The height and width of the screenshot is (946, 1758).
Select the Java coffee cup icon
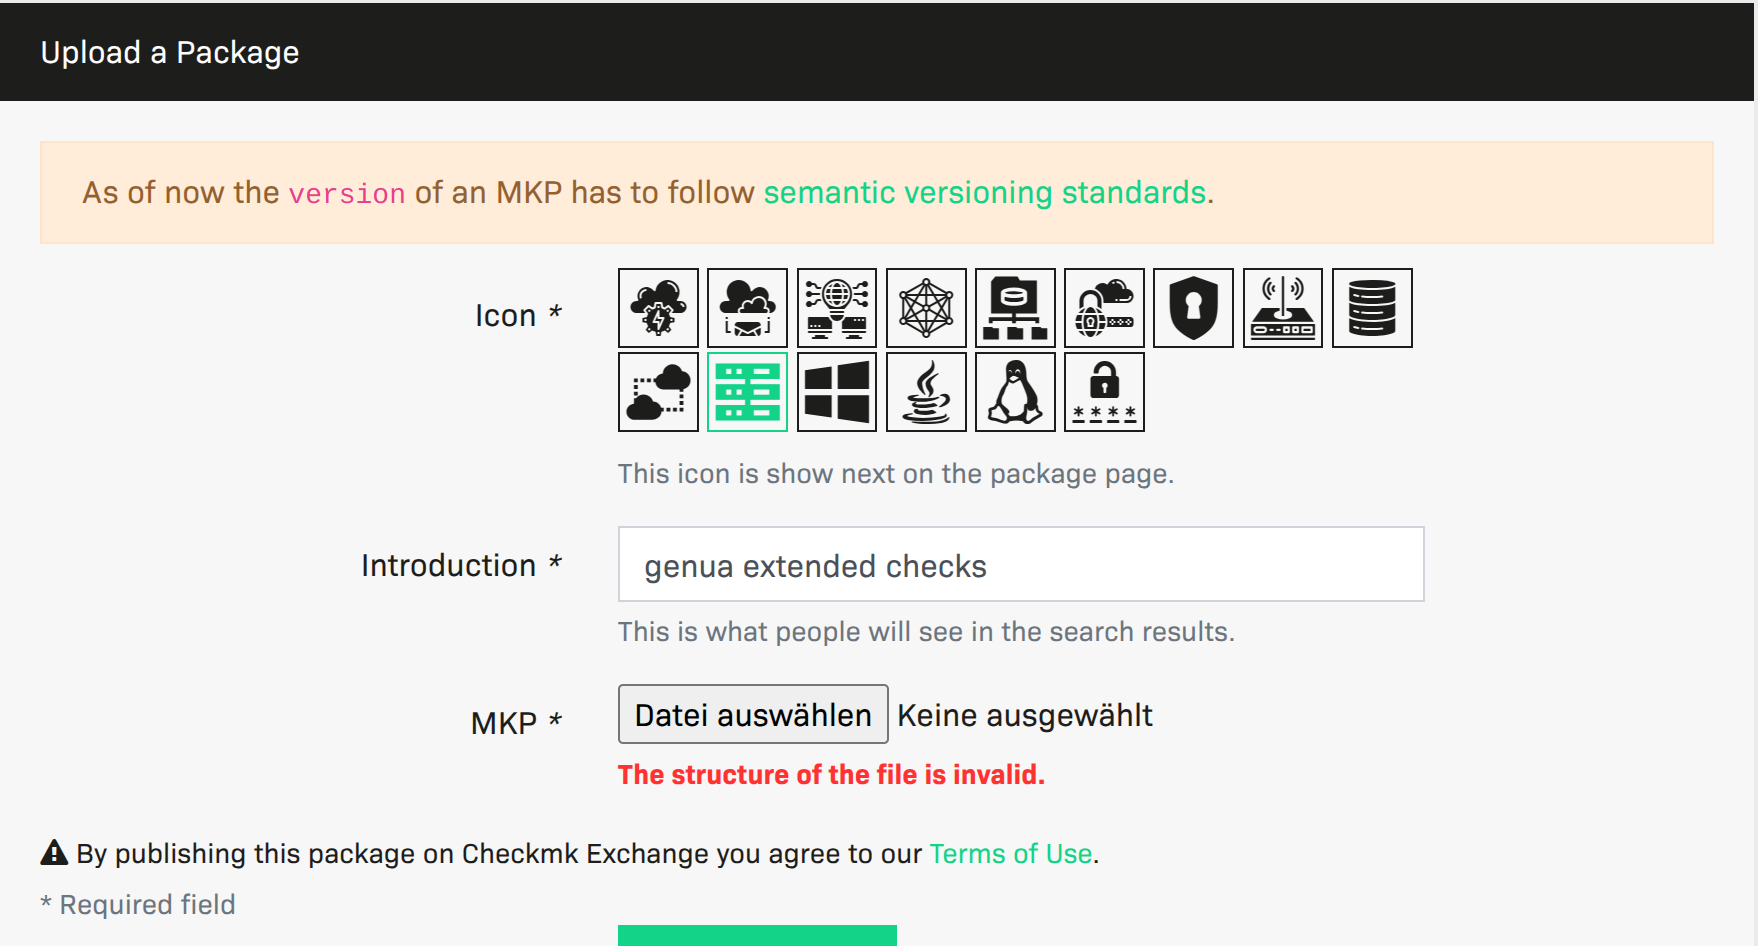tap(926, 392)
